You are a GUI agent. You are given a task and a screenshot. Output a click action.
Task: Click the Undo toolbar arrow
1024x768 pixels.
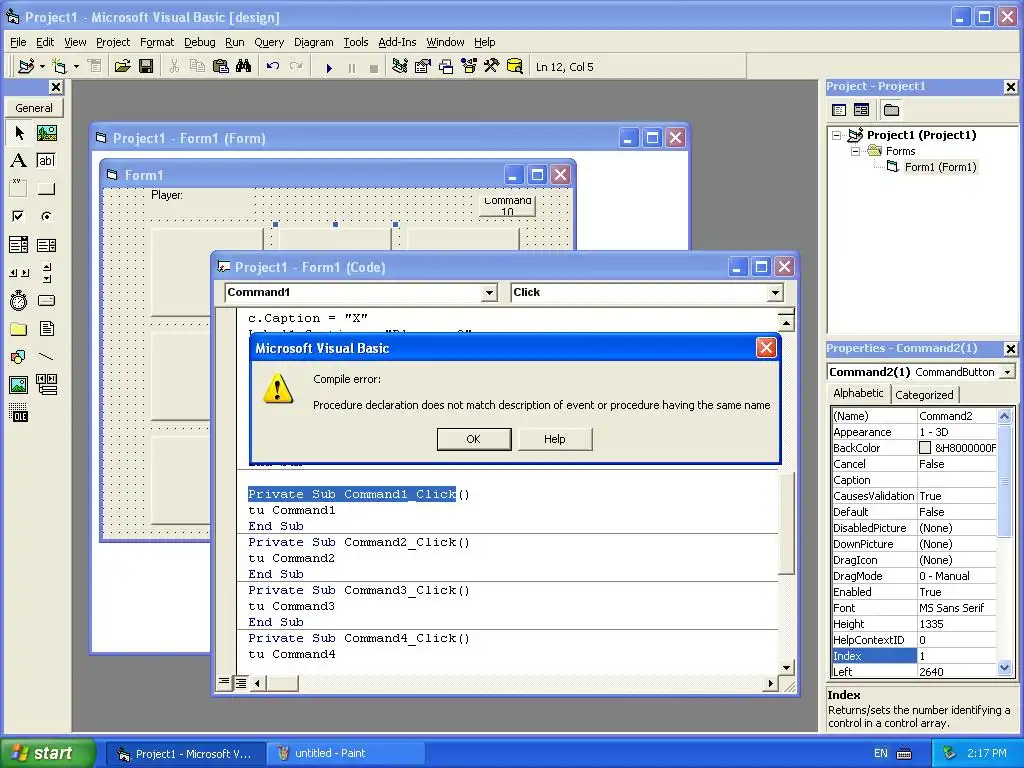coord(273,66)
